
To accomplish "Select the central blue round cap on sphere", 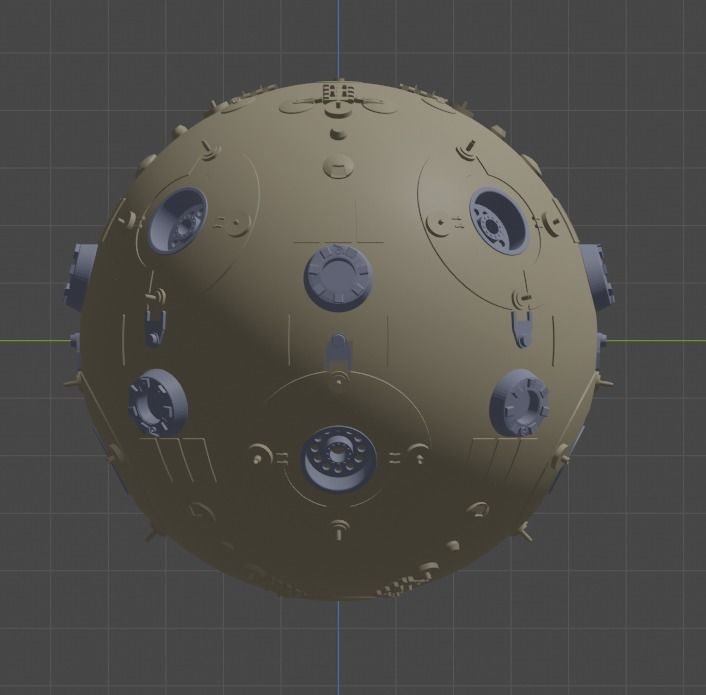I will [339, 278].
